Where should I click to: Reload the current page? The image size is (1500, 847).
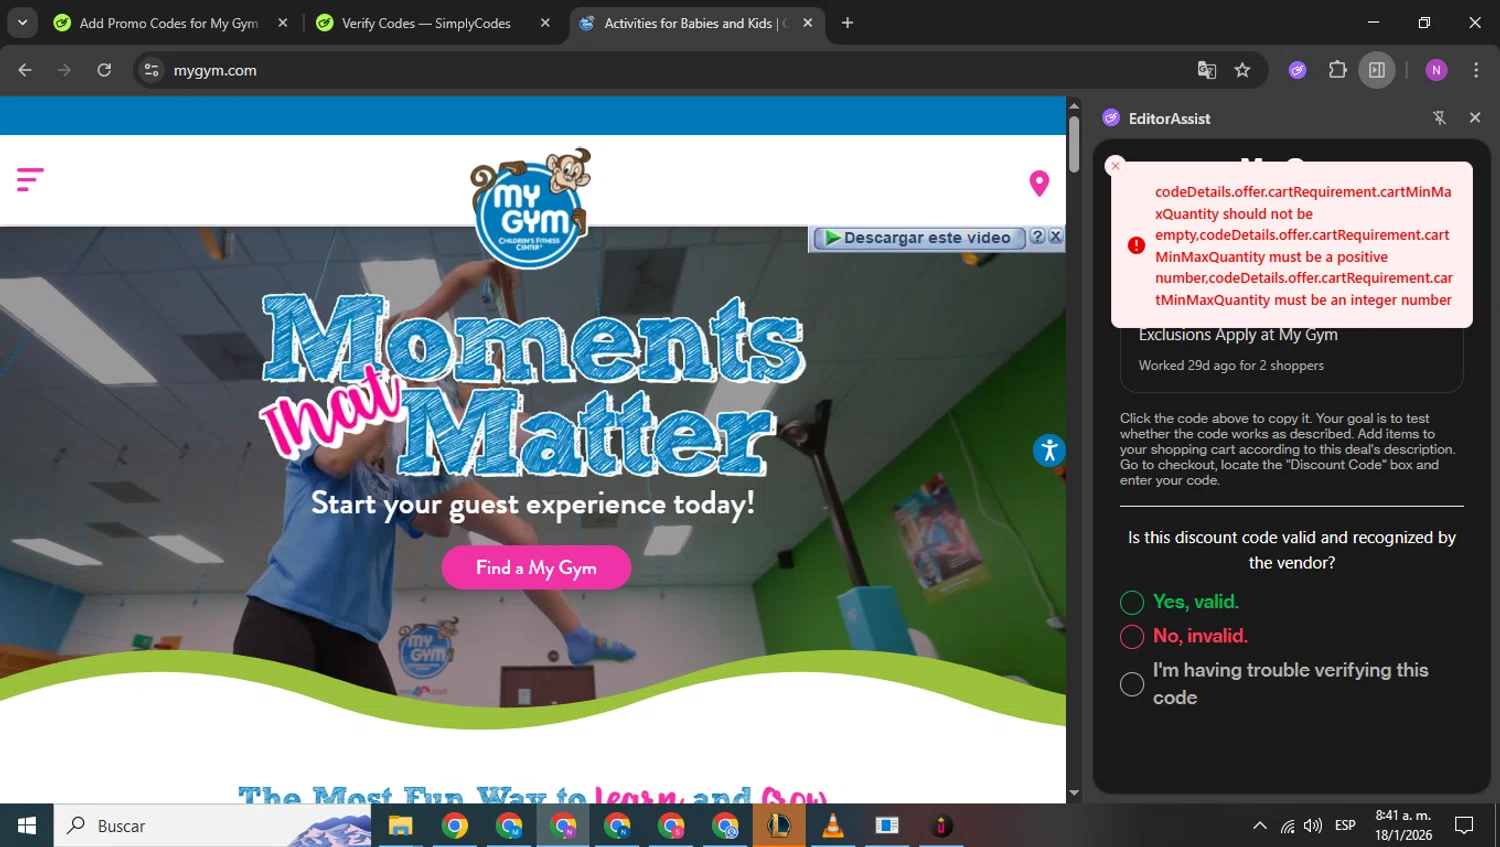pyautogui.click(x=104, y=70)
